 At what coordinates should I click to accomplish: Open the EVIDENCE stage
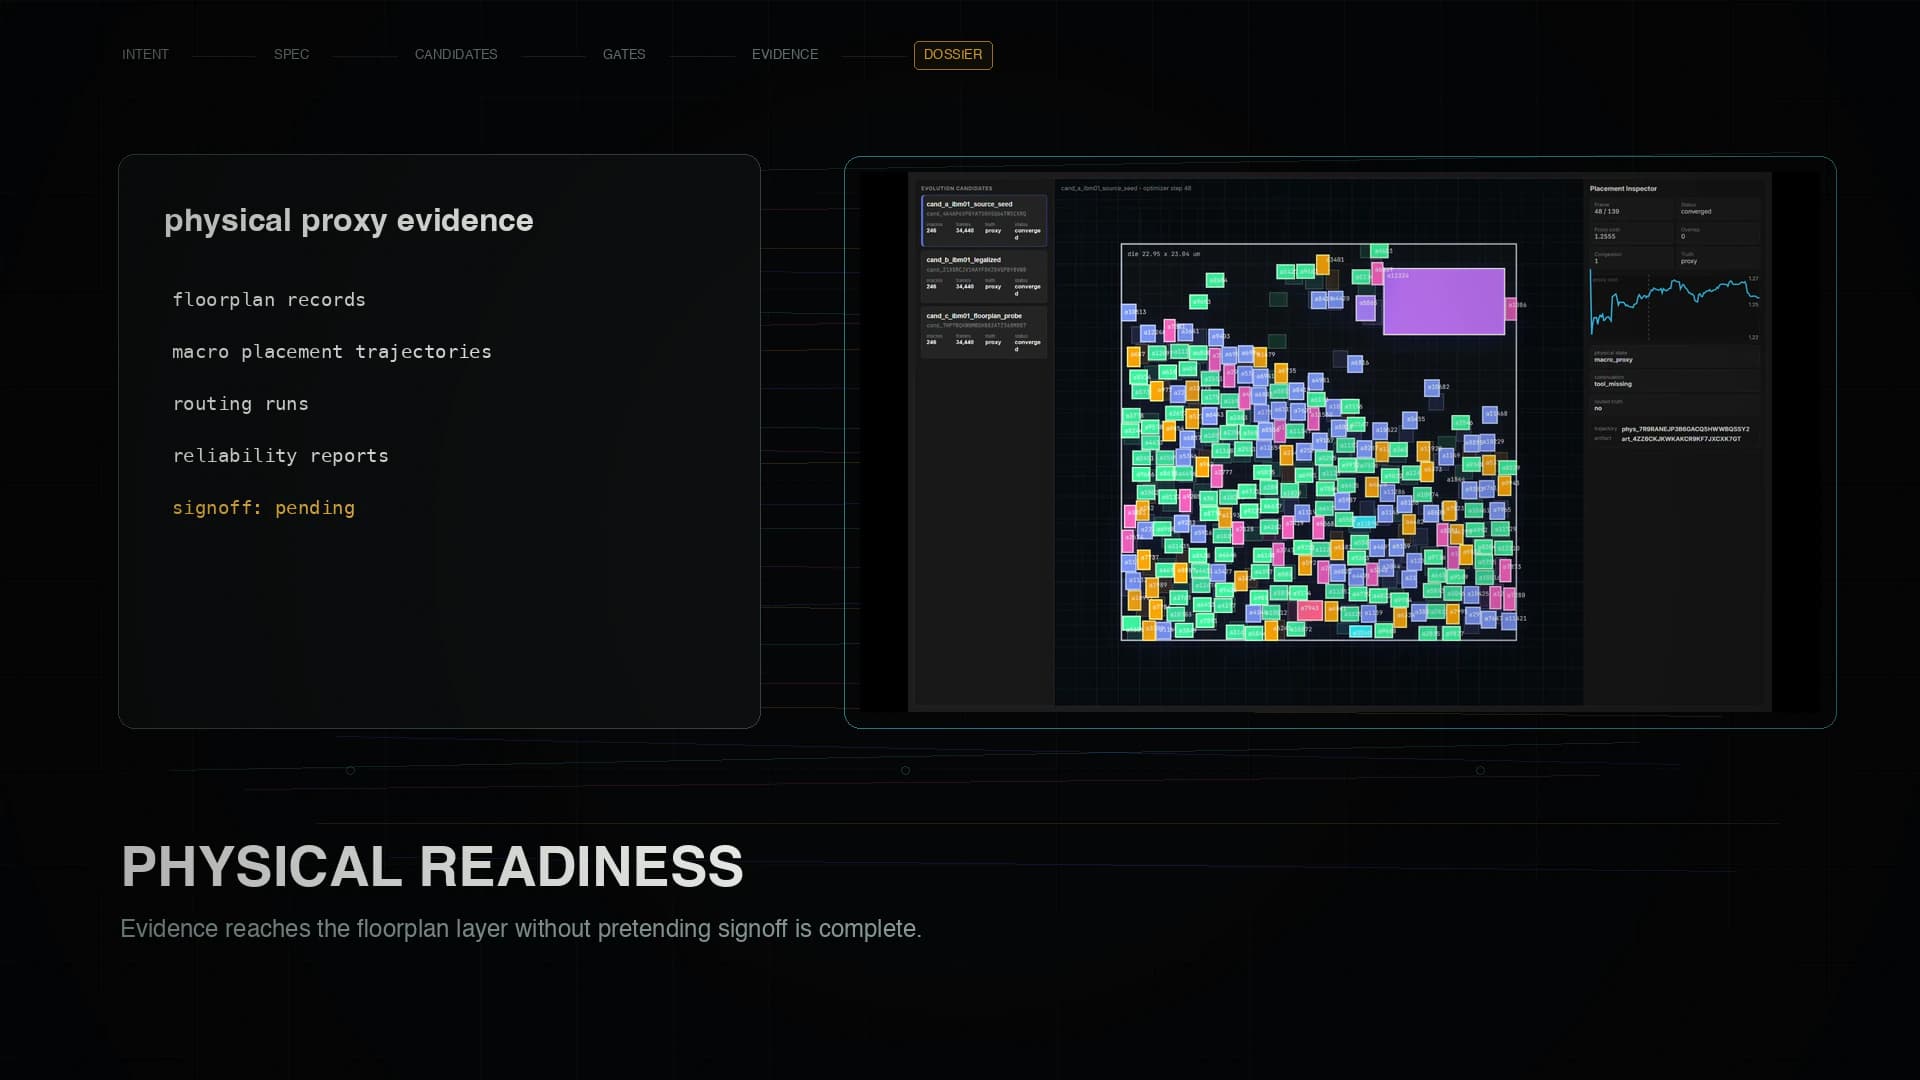(785, 55)
